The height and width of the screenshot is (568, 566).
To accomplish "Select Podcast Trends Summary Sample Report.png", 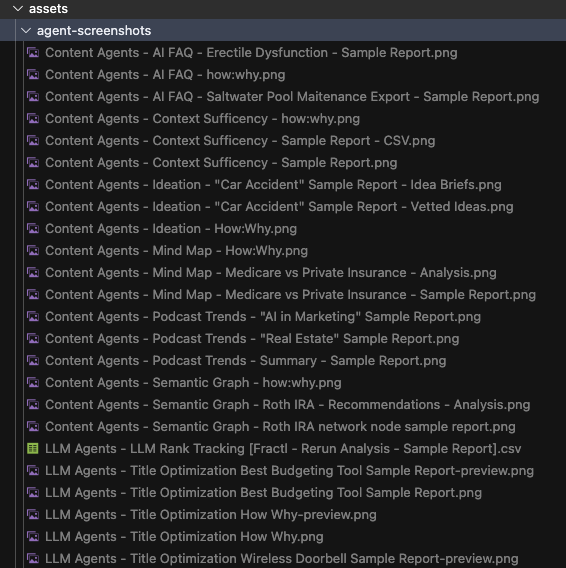I will 245,361.
